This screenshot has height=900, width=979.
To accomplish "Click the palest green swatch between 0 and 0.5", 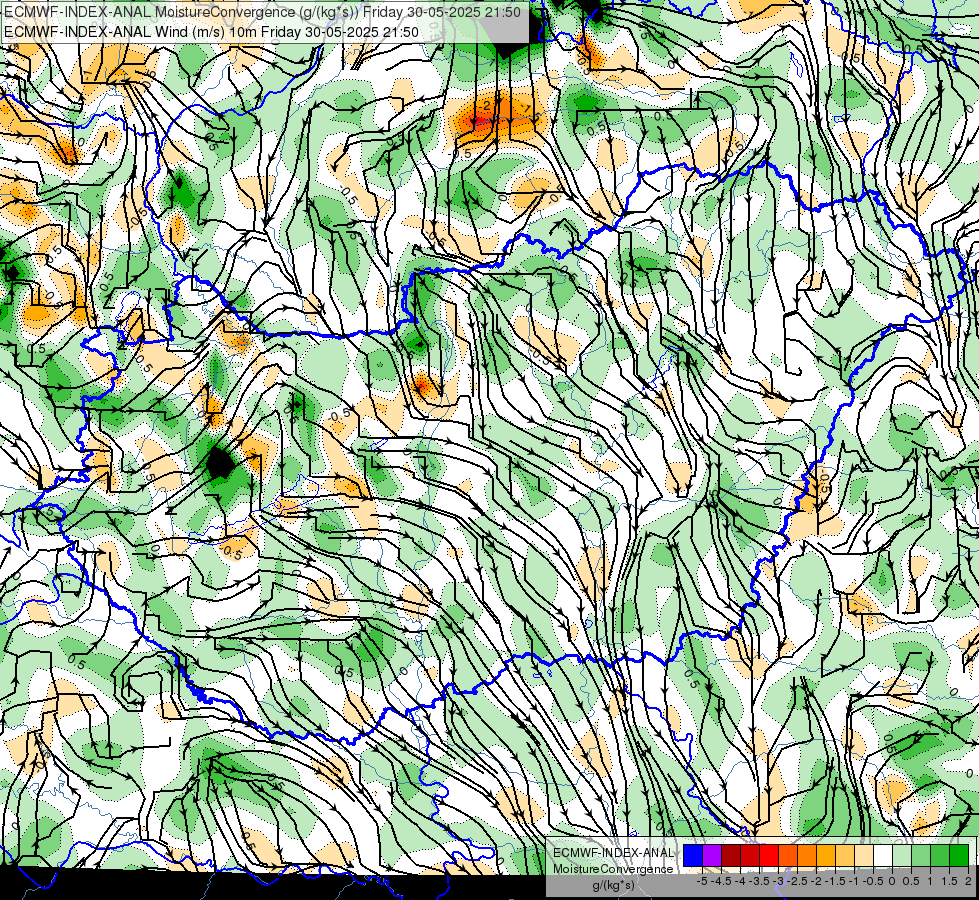I will (902, 855).
